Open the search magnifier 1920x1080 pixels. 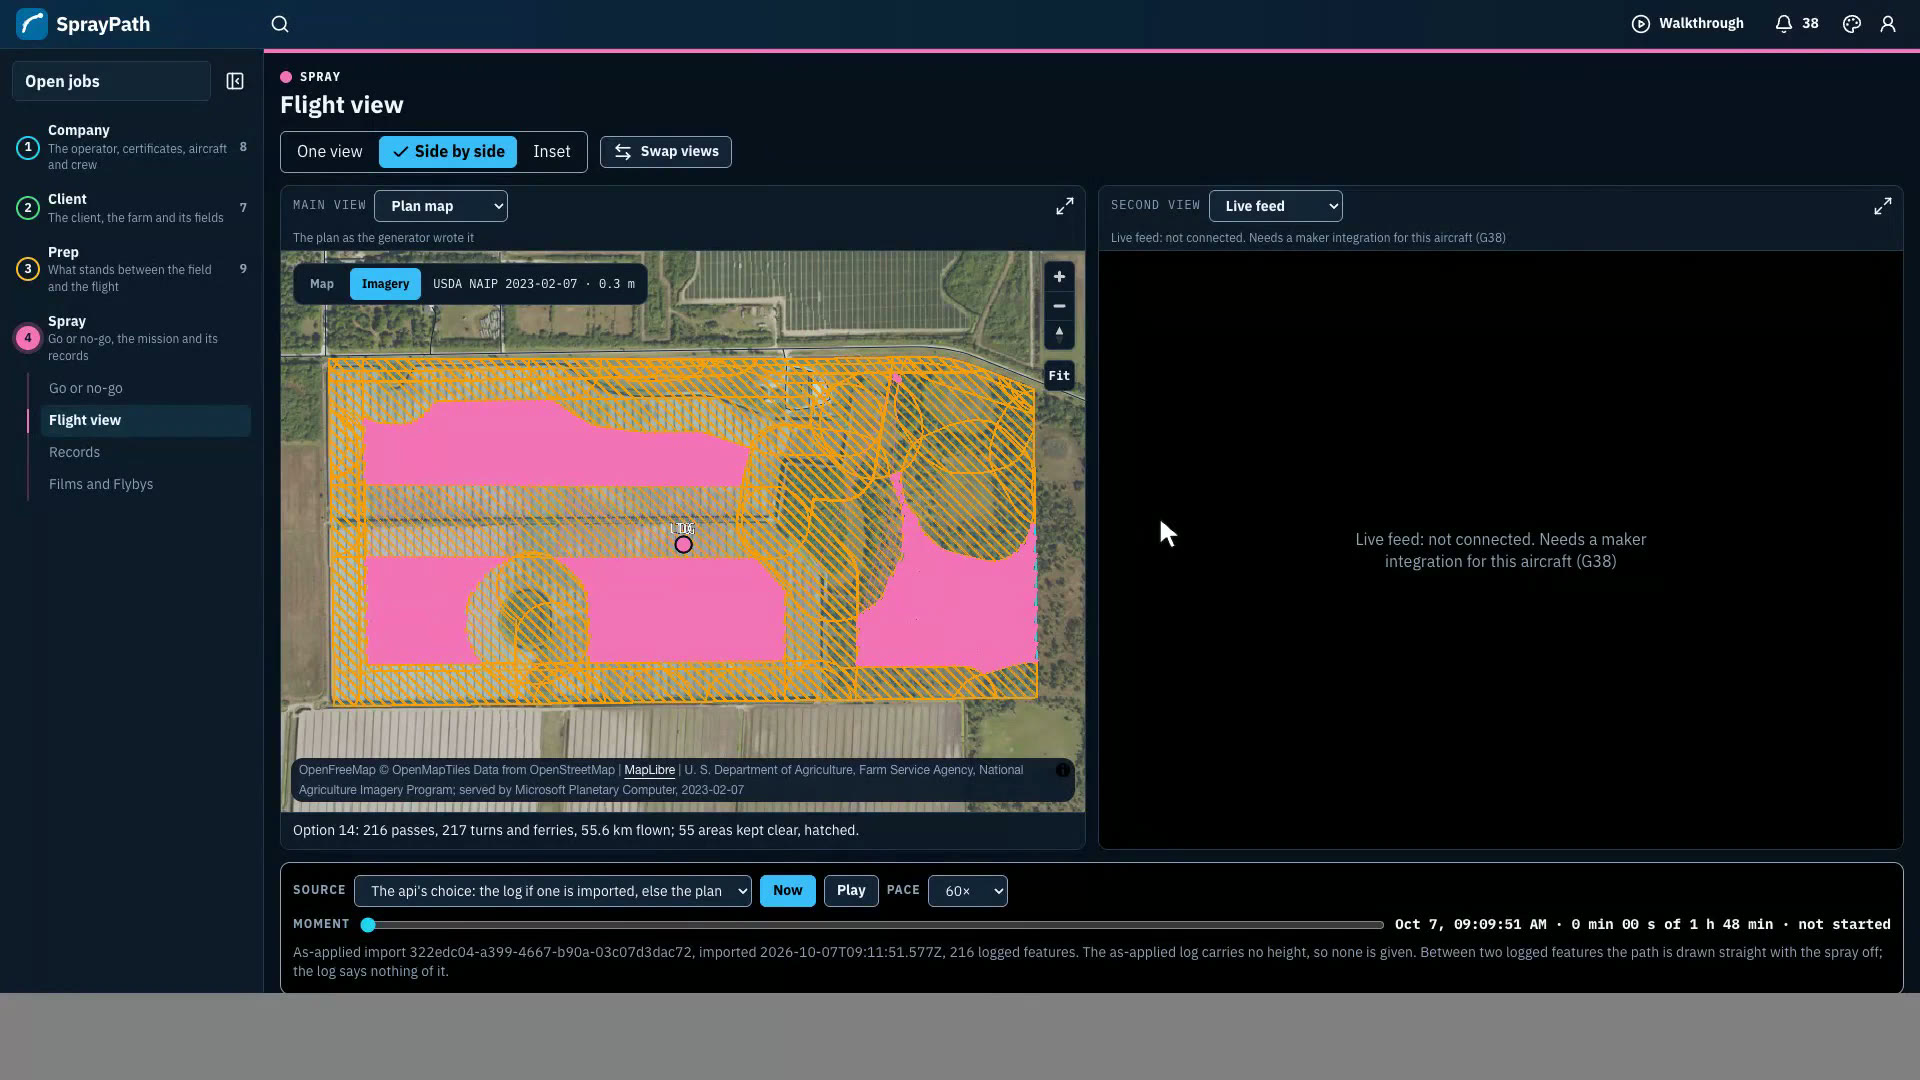280,24
